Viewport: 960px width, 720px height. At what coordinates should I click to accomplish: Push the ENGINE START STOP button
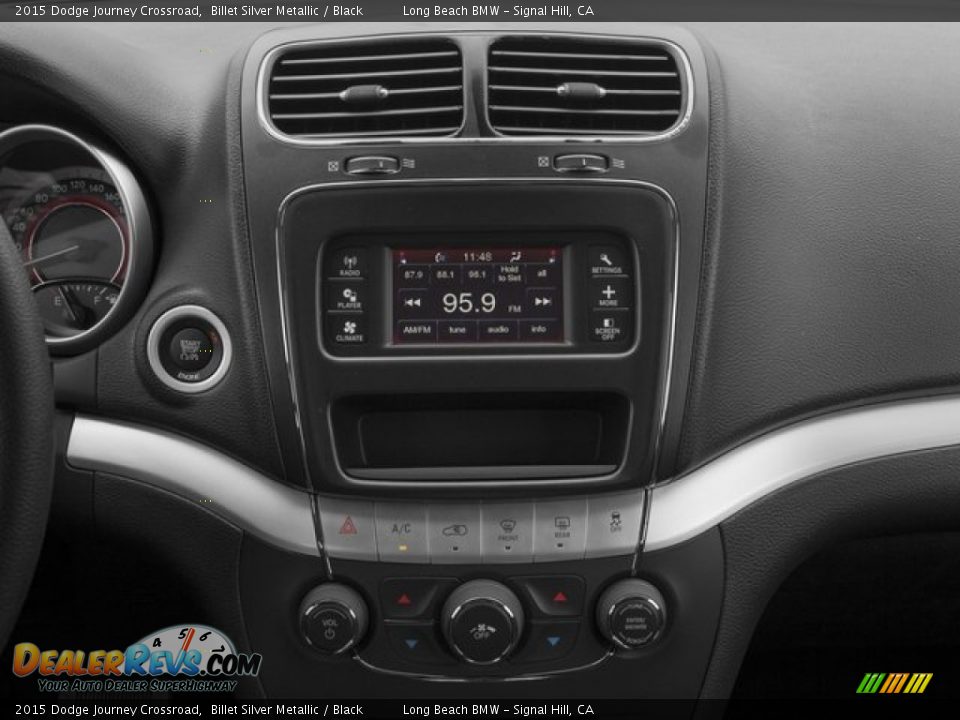(x=189, y=350)
